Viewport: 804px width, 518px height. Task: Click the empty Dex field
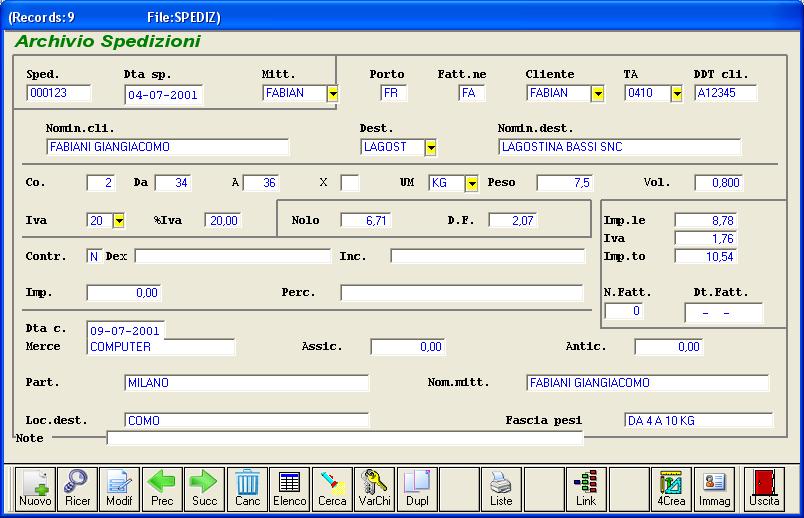click(233, 256)
